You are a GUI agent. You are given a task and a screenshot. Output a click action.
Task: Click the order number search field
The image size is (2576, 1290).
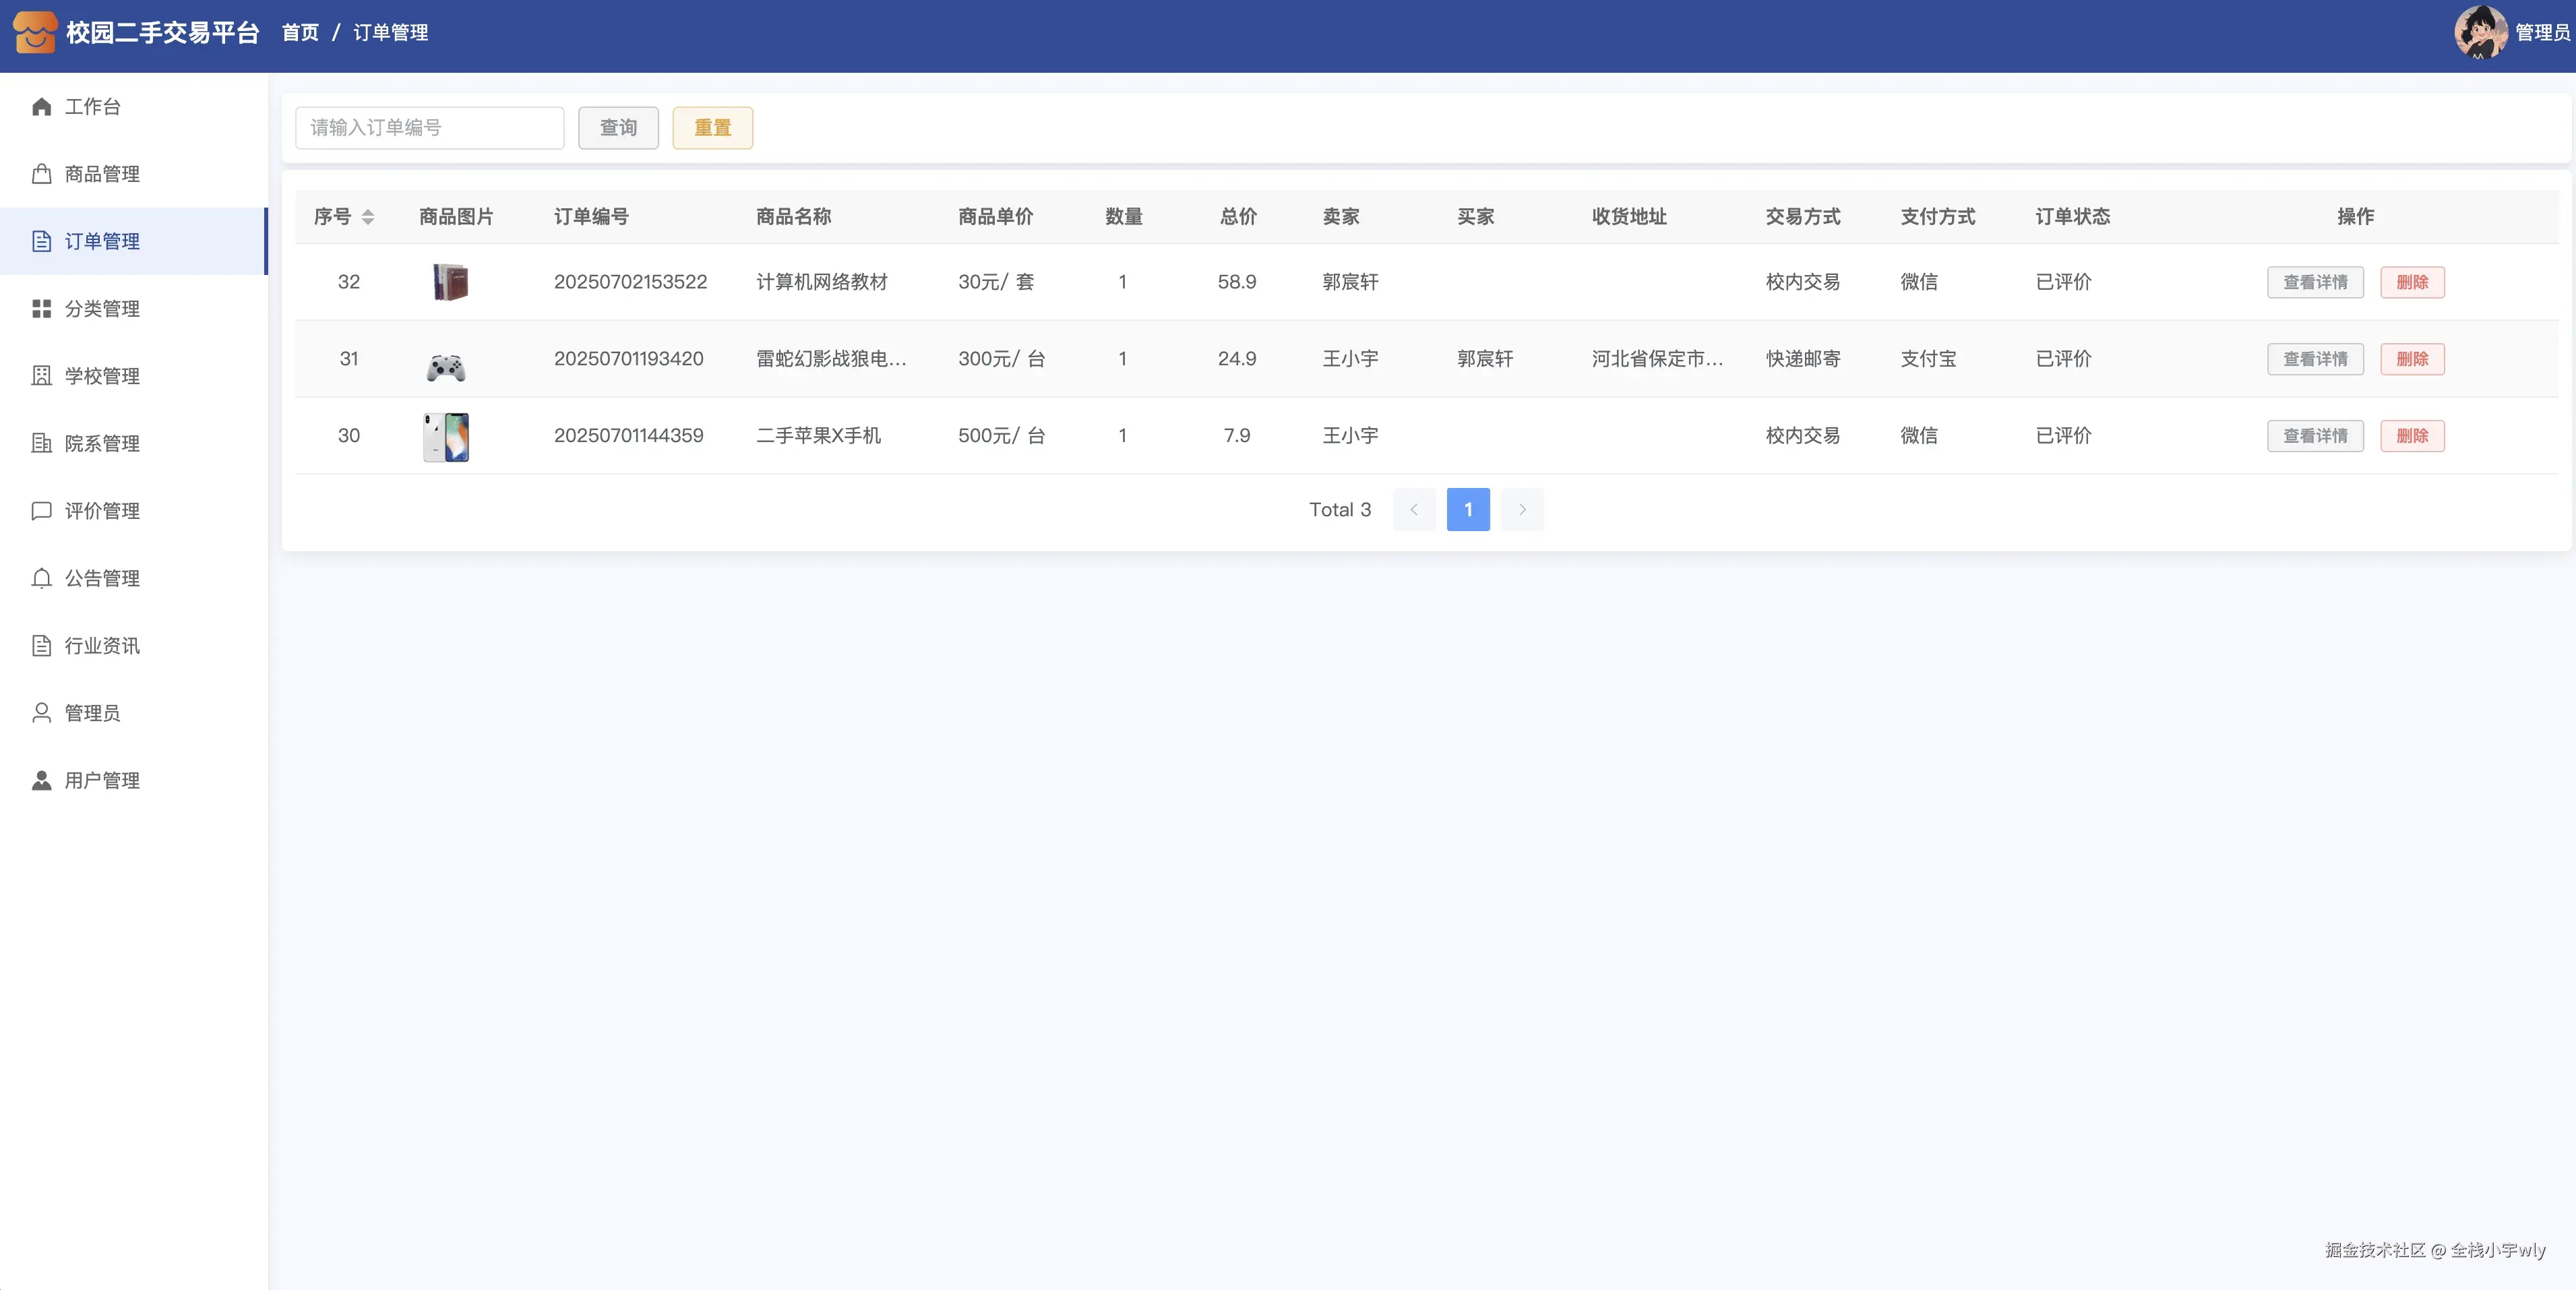(429, 128)
